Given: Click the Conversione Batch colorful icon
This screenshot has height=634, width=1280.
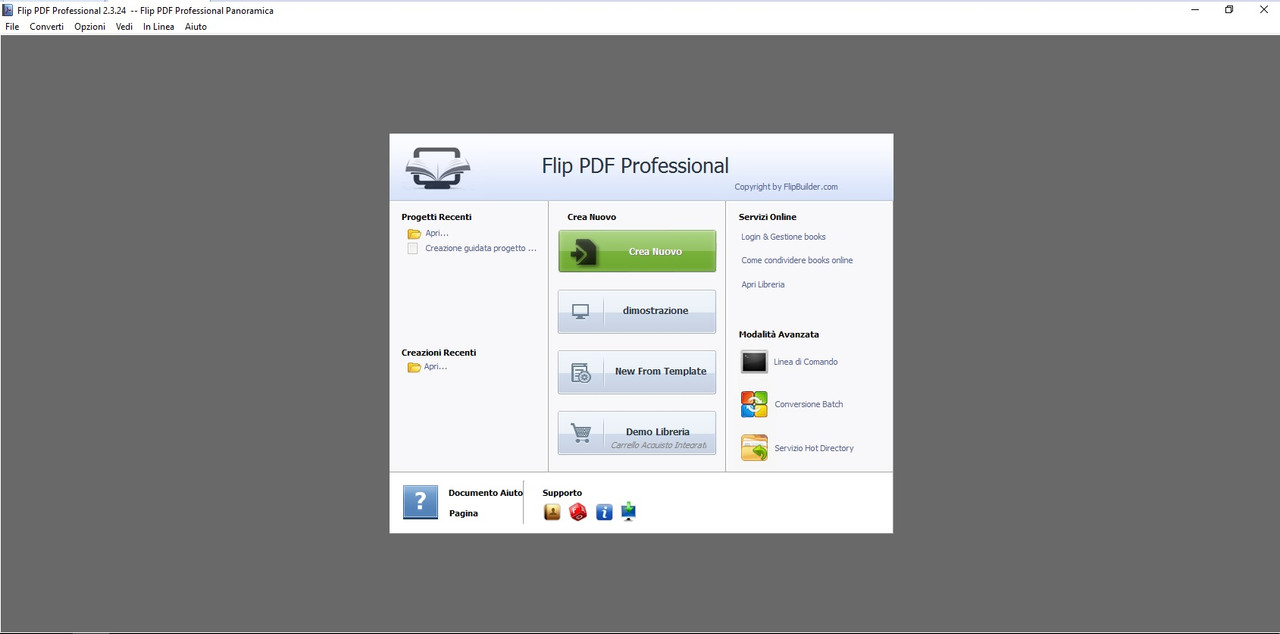Looking at the screenshot, I should (x=754, y=404).
